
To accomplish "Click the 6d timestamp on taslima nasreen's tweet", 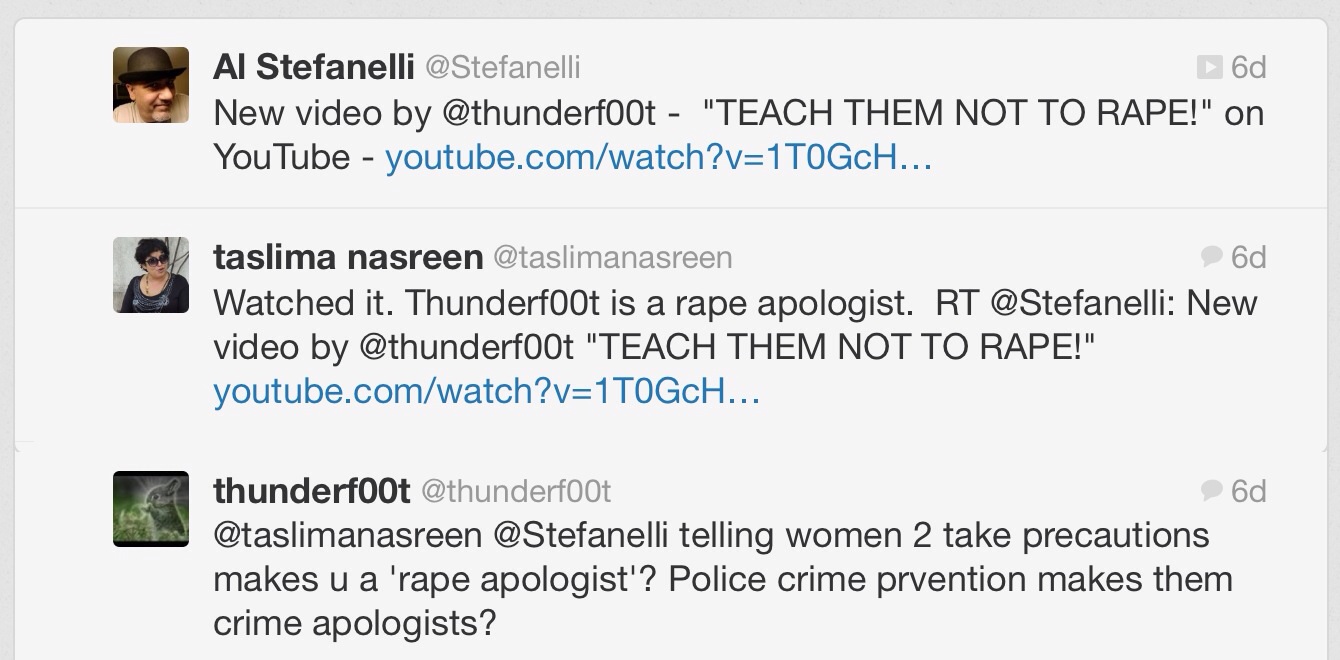I will point(1248,258).
